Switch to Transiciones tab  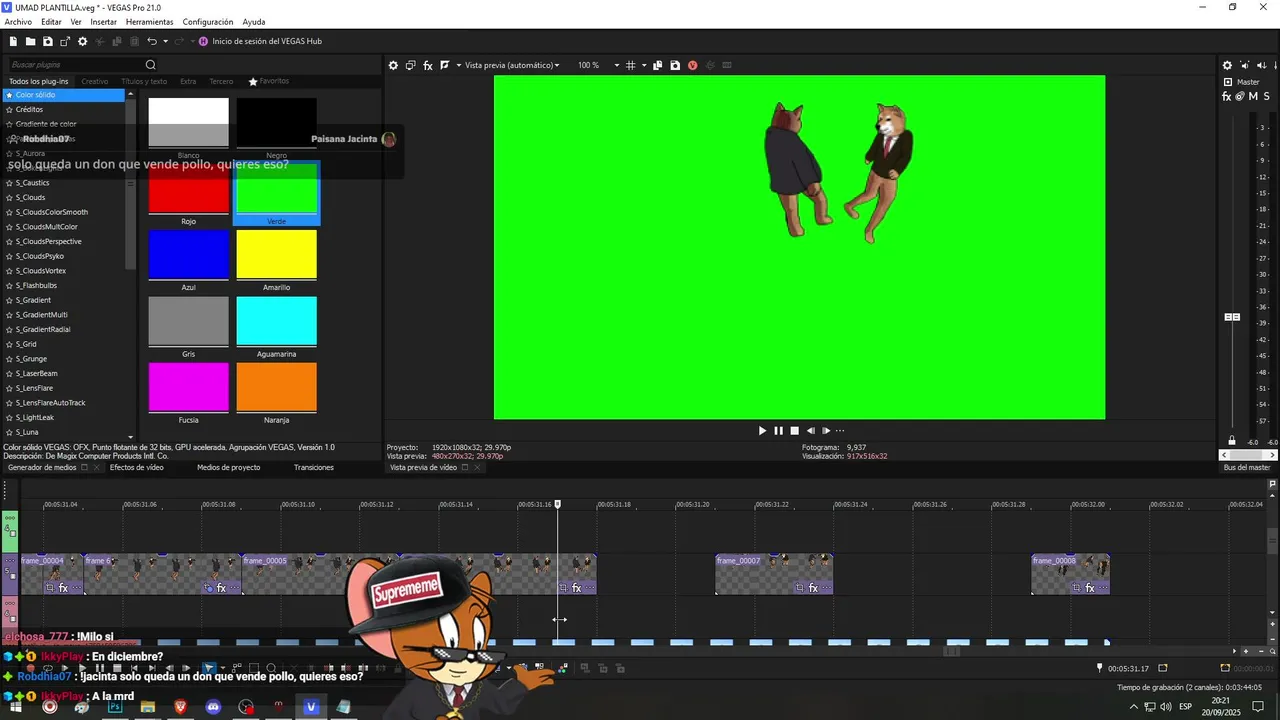(314, 467)
